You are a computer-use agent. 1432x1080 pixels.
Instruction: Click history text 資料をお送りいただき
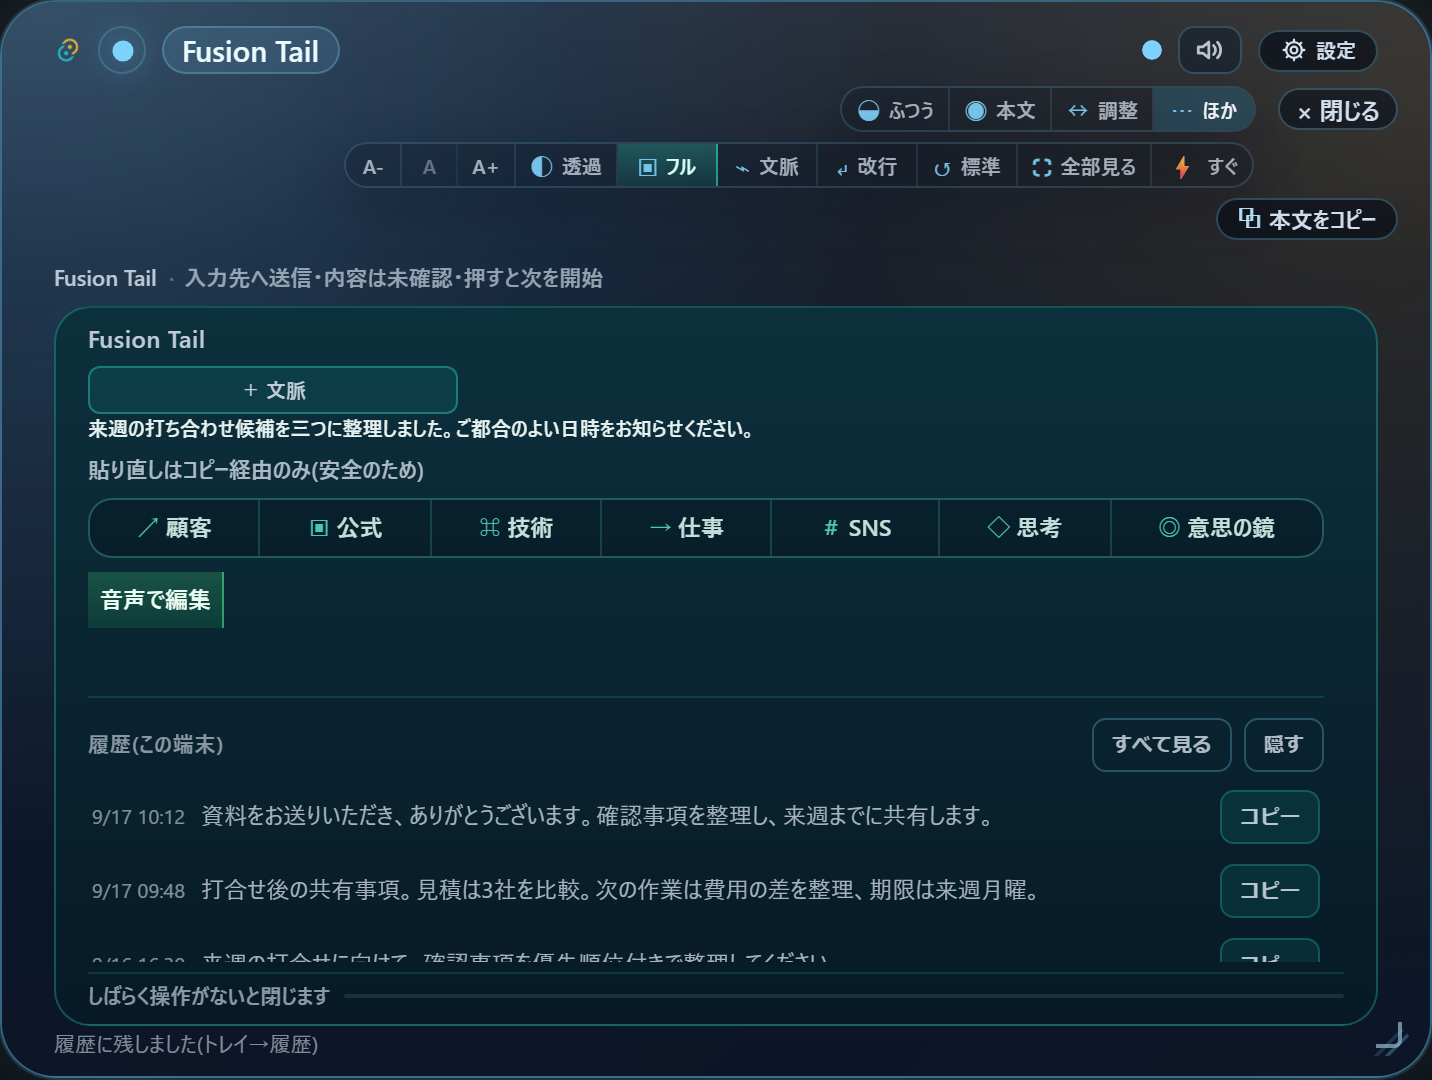coord(599,816)
